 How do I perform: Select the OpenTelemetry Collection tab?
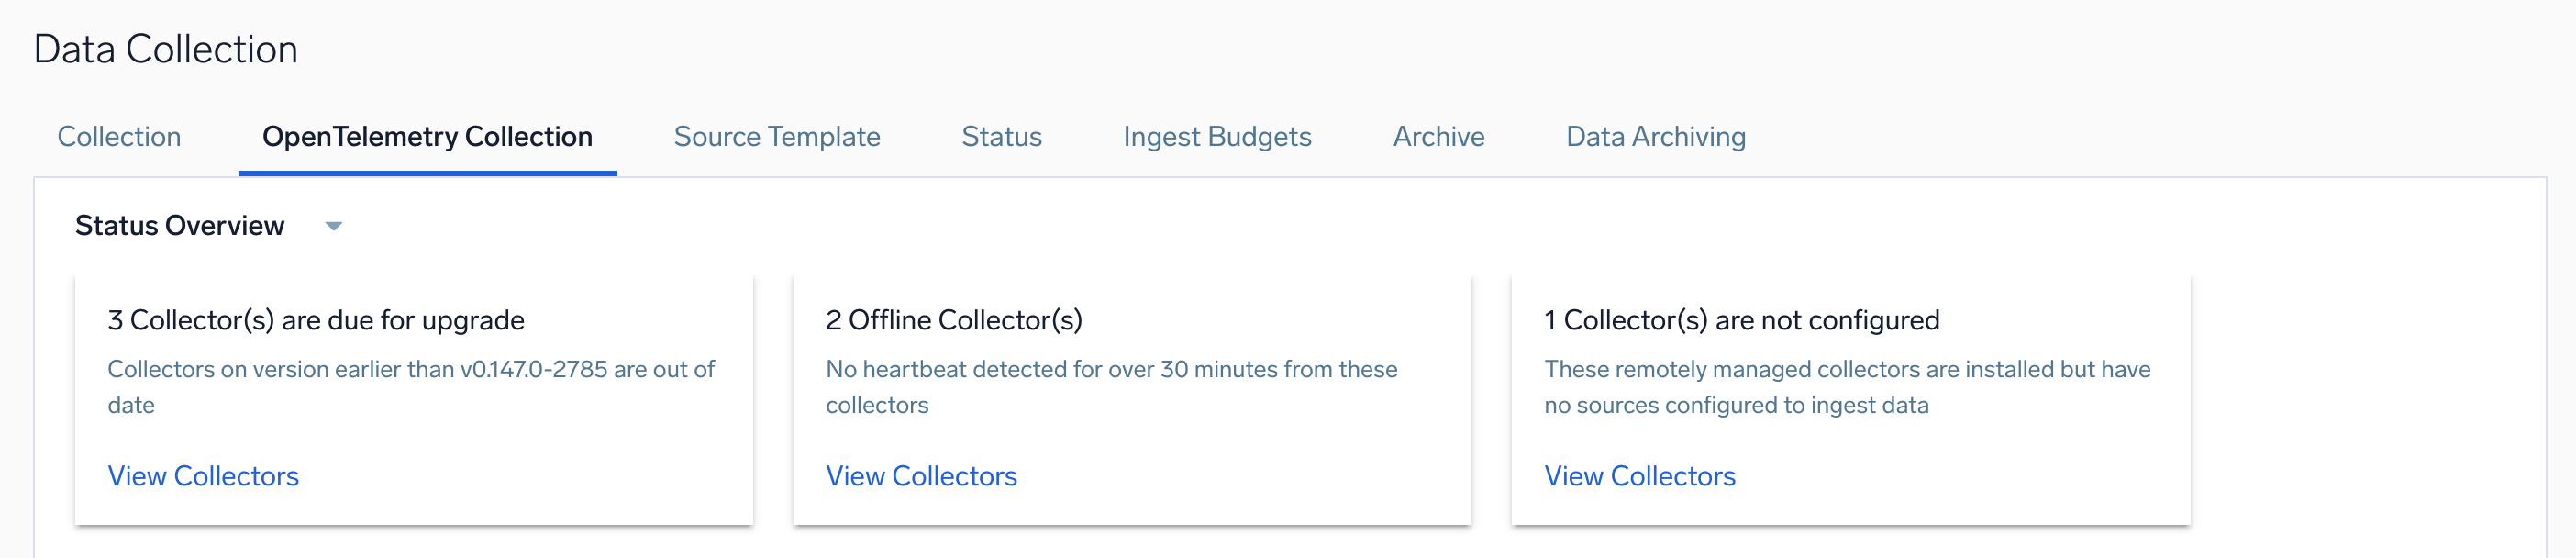pyautogui.click(x=427, y=137)
